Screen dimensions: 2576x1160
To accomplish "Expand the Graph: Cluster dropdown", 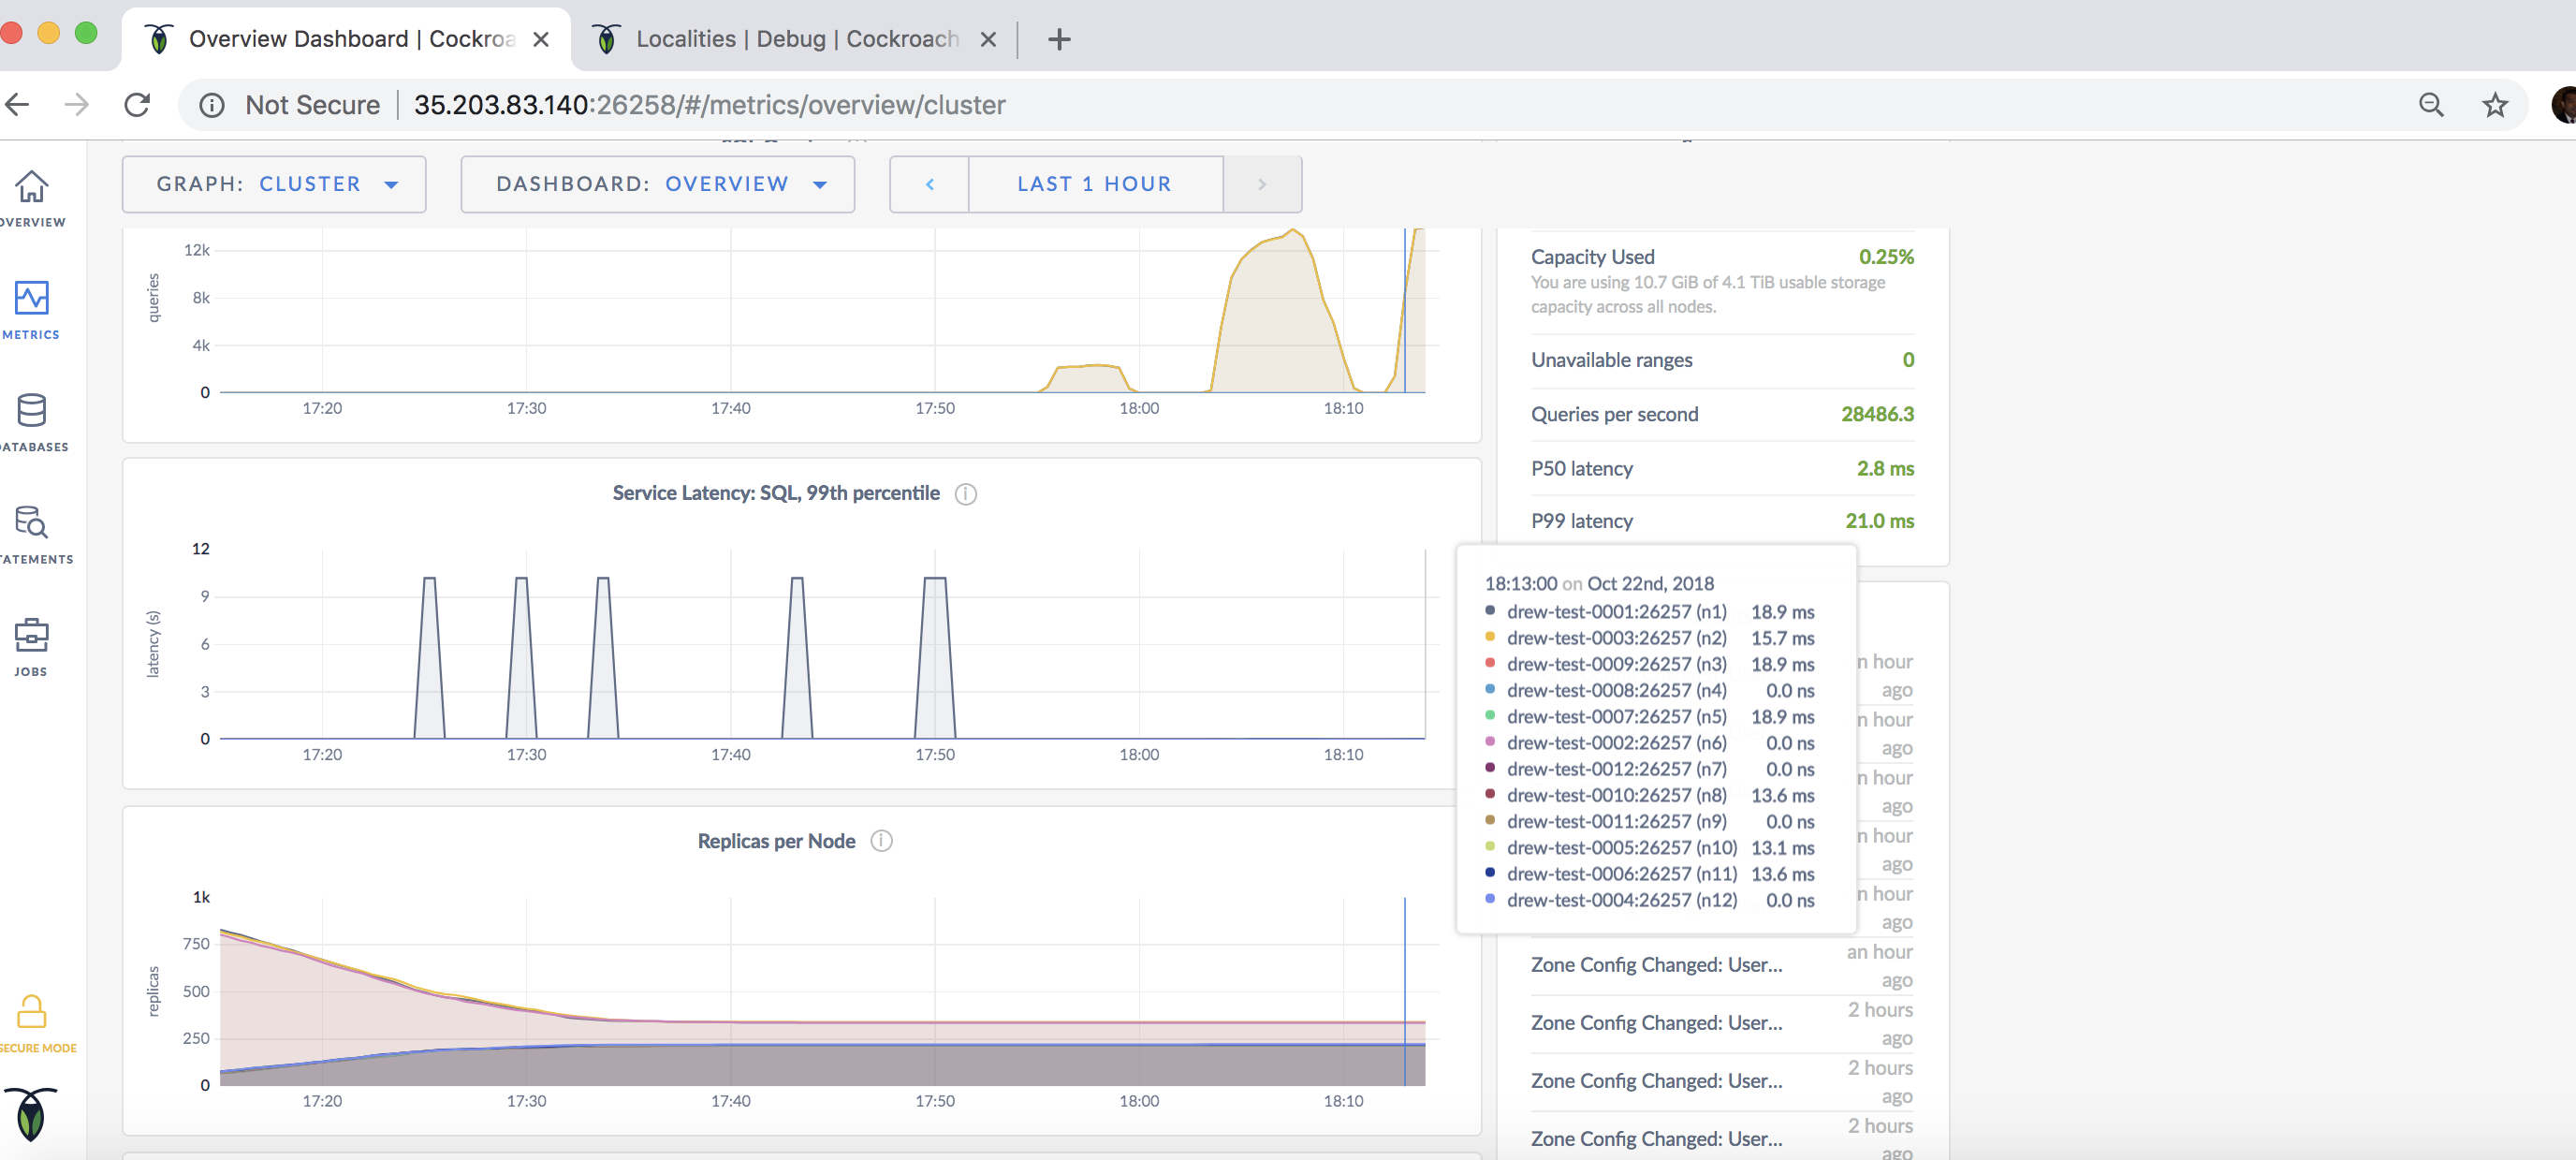I will (274, 184).
